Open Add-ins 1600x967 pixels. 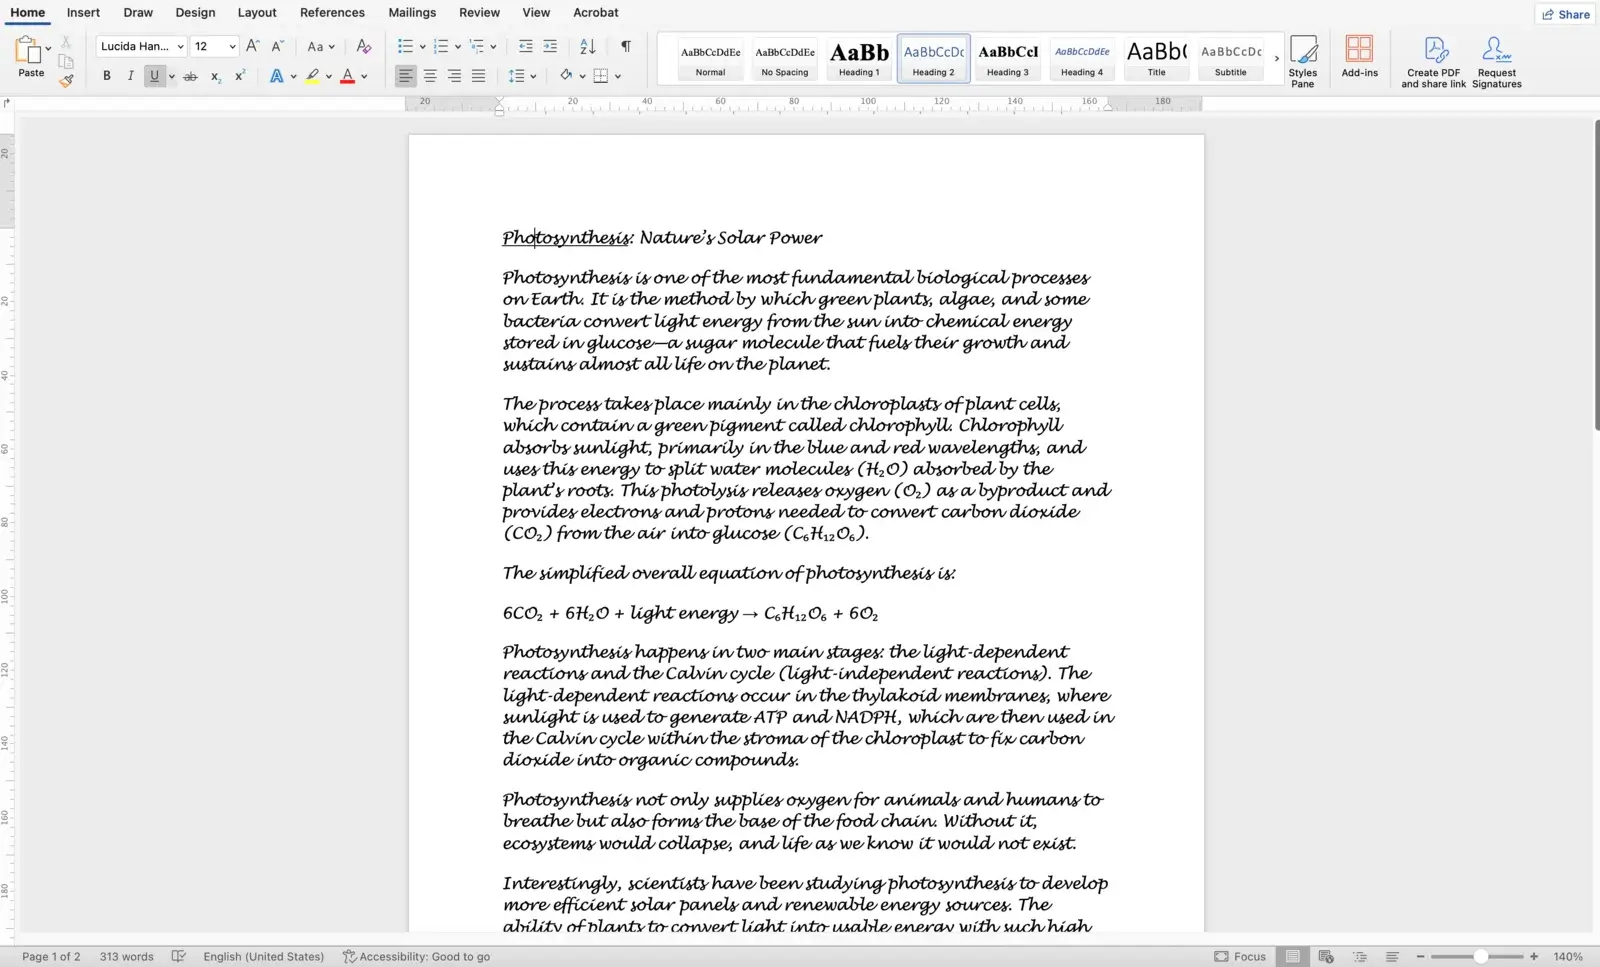(1359, 57)
